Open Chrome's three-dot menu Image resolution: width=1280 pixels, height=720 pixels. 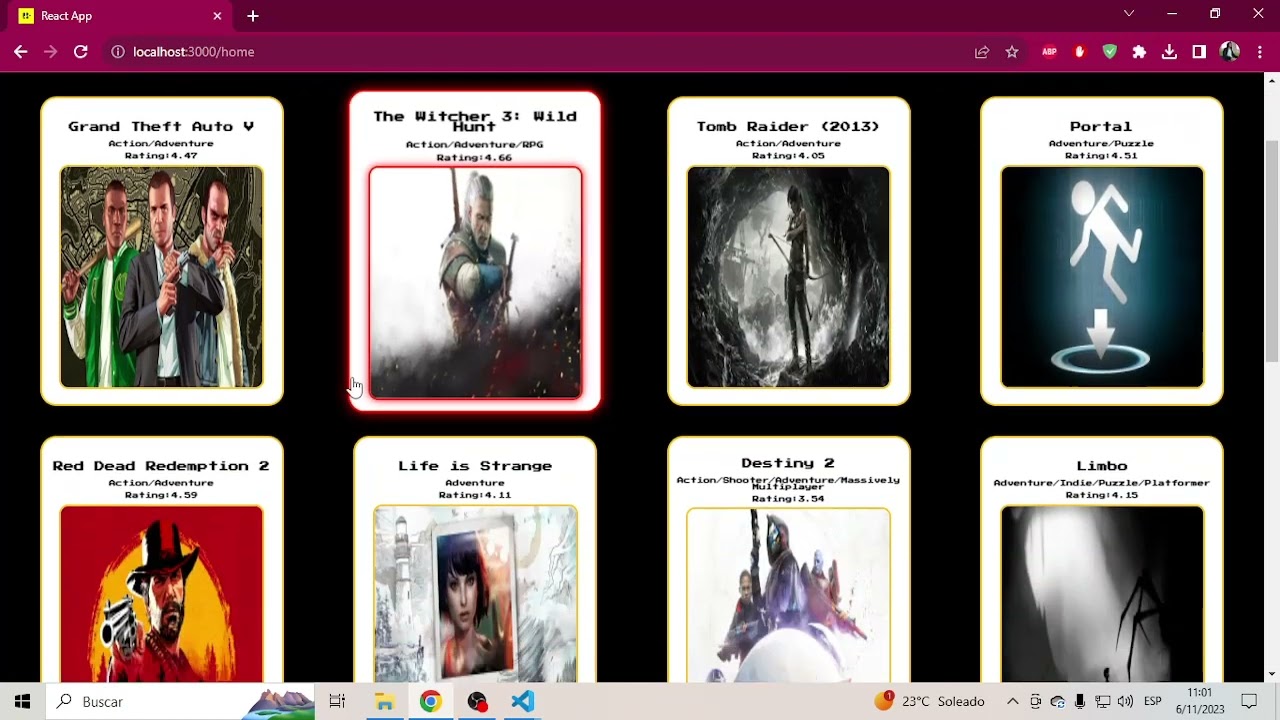[1259, 52]
